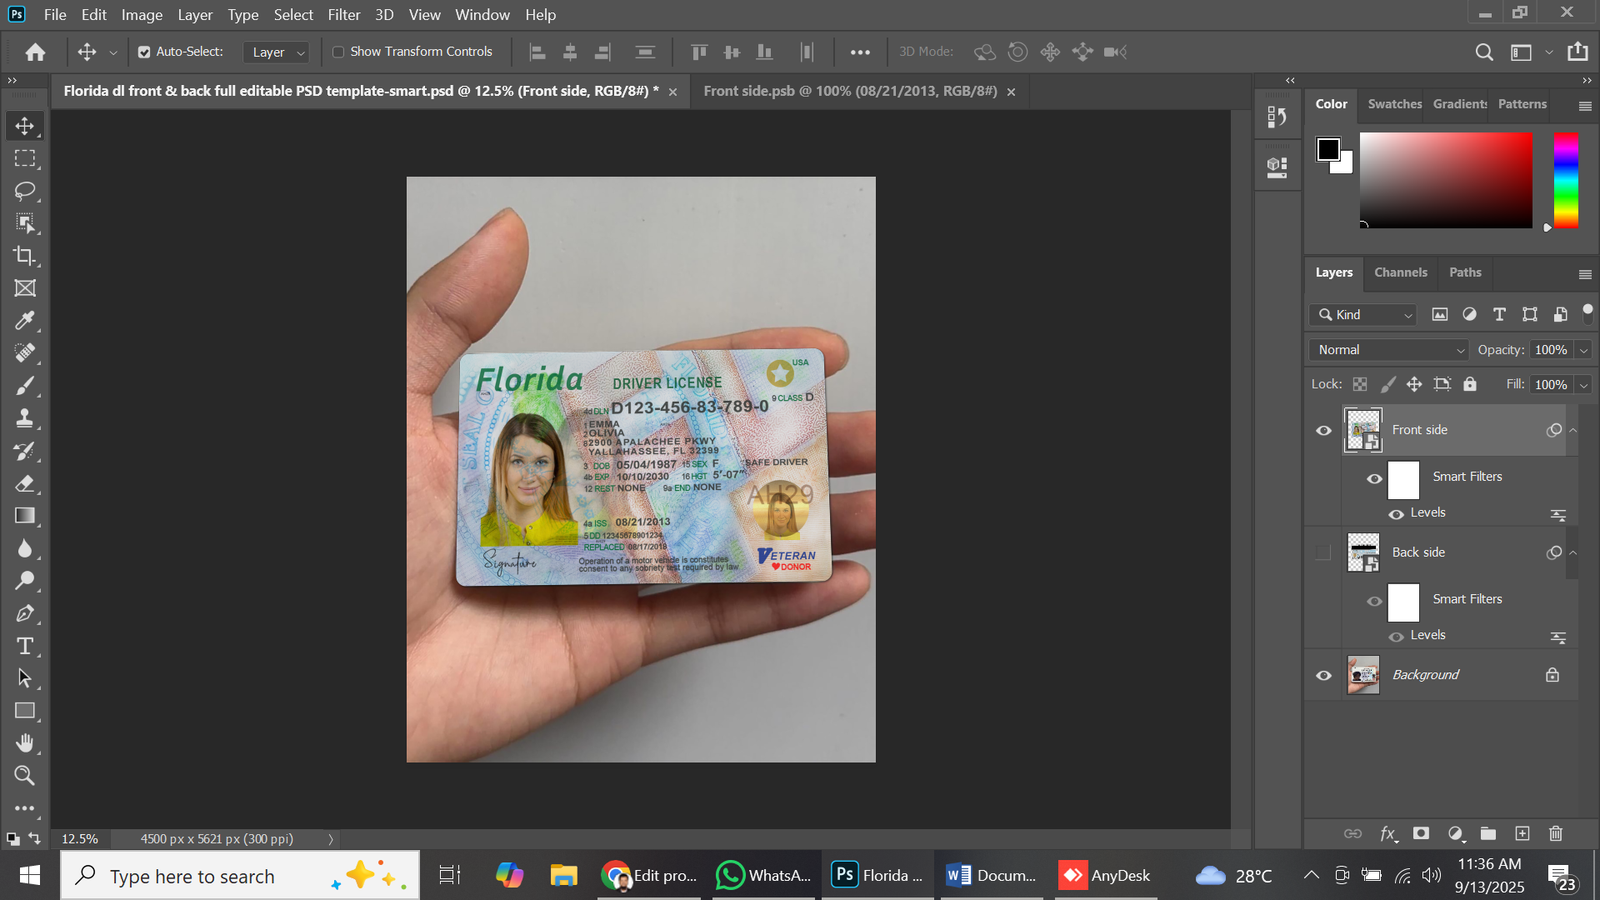1600x900 pixels.
Task: Switch to the Channels tab
Action: [1400, 272]
